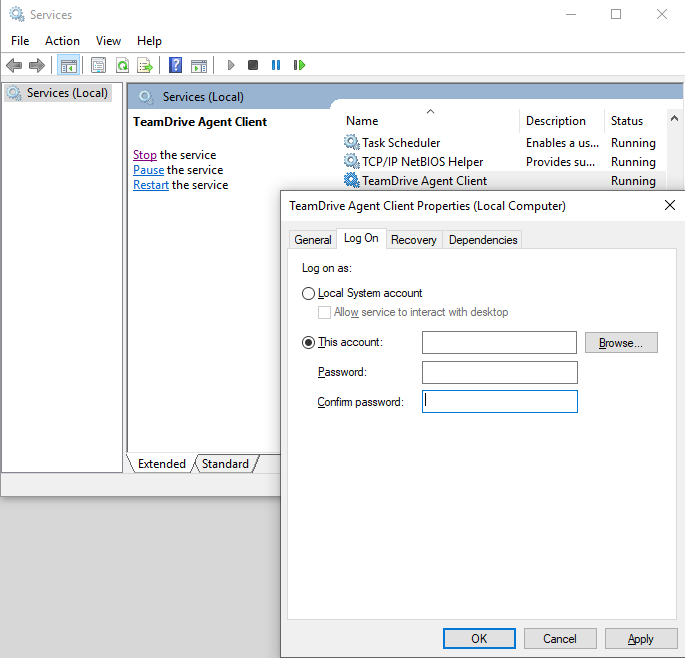This screenshot has width=685, height=658.
Task: Click Running status of Task Scheduler
Action: (x=633, y=142)
